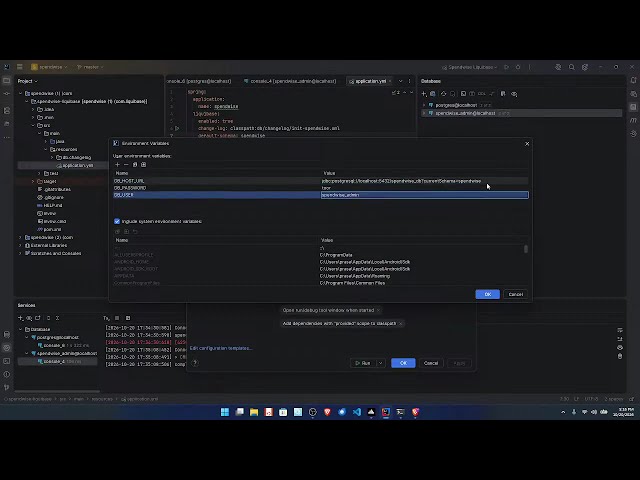Select the DB_HOST_URL variable name
Viewport: 640px width, 480px height.
click(x=129, y=181)
